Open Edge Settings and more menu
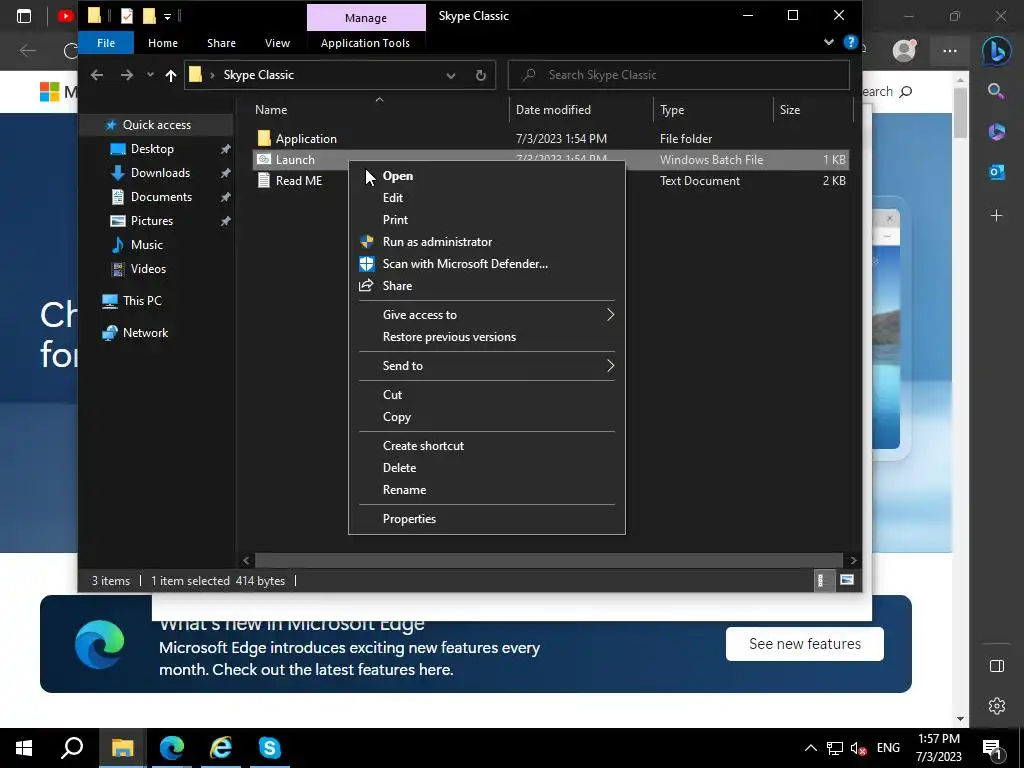Image resolution: width=1024 pixels, height=768 pixels. tap(950, 51)
